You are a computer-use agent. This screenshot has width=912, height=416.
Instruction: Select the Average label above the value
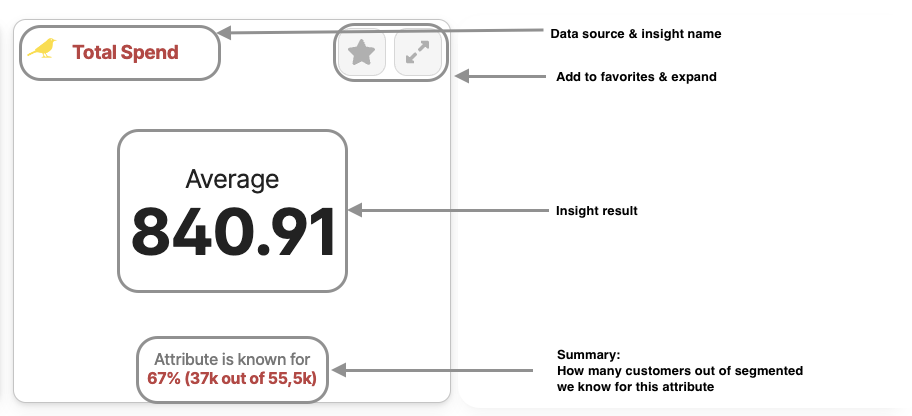coord(232,179)
